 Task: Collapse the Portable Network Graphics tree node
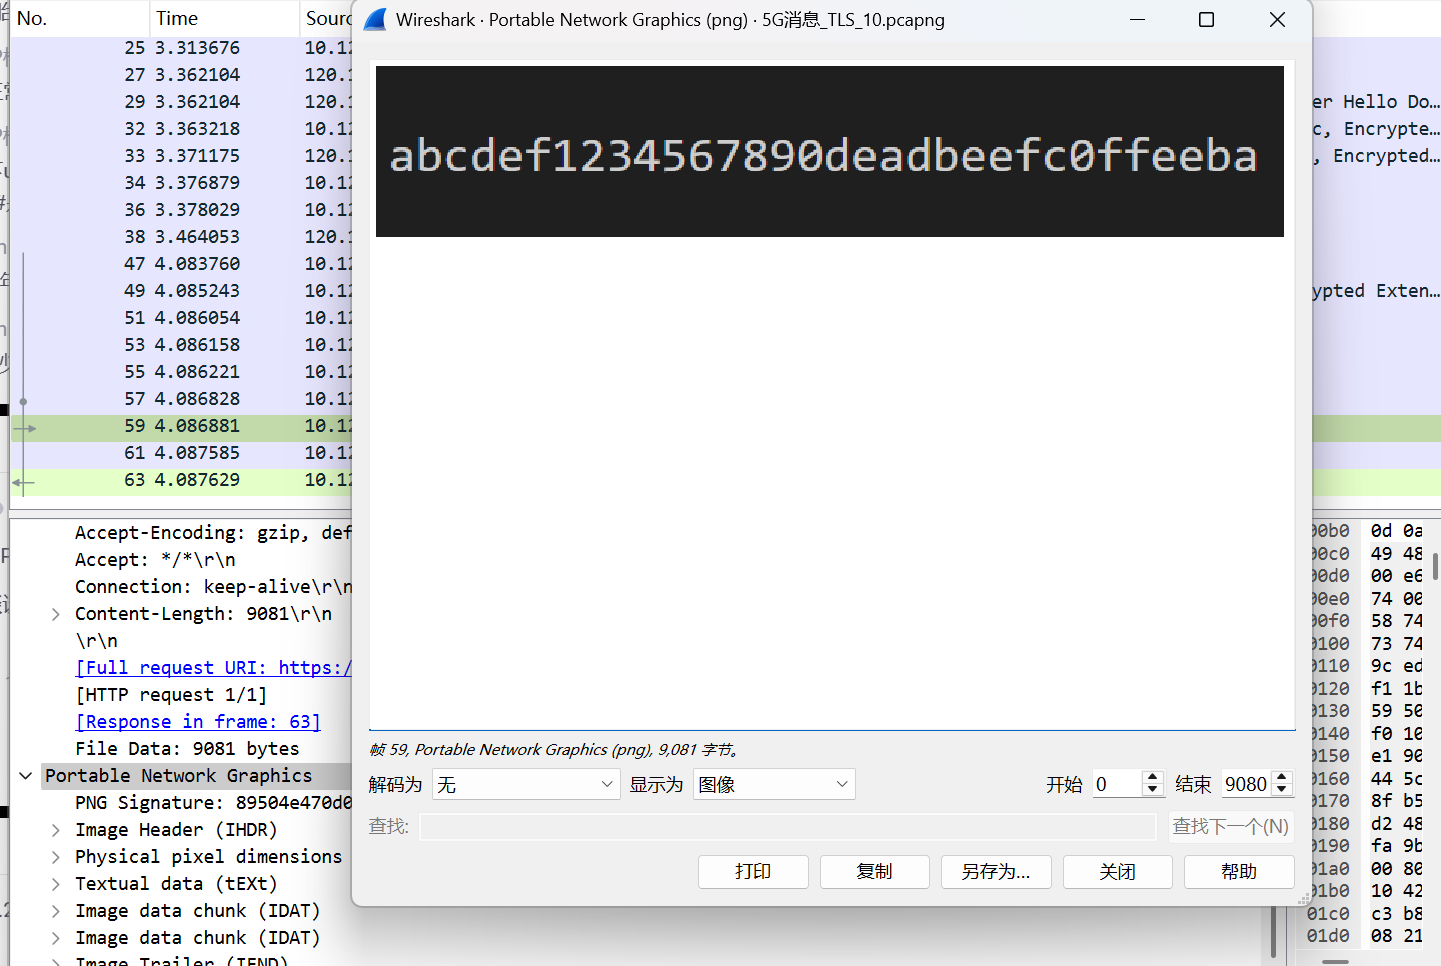(x=26, y=776)
